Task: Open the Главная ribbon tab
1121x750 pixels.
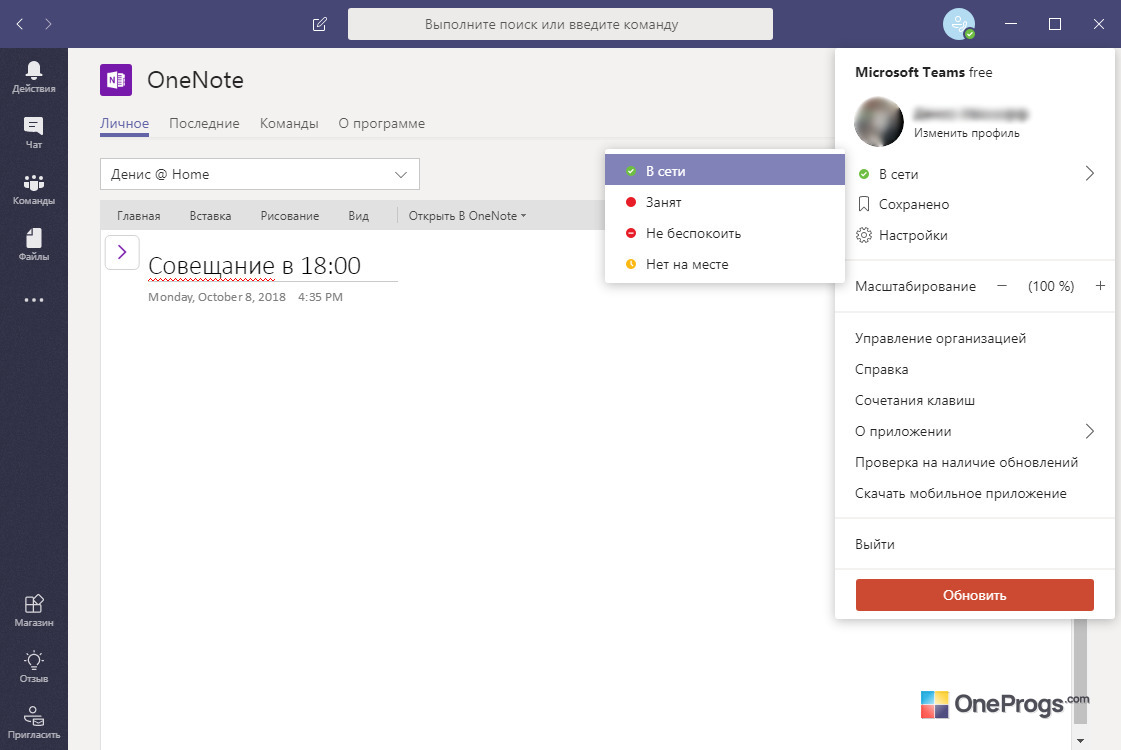Action: (139, 216)
